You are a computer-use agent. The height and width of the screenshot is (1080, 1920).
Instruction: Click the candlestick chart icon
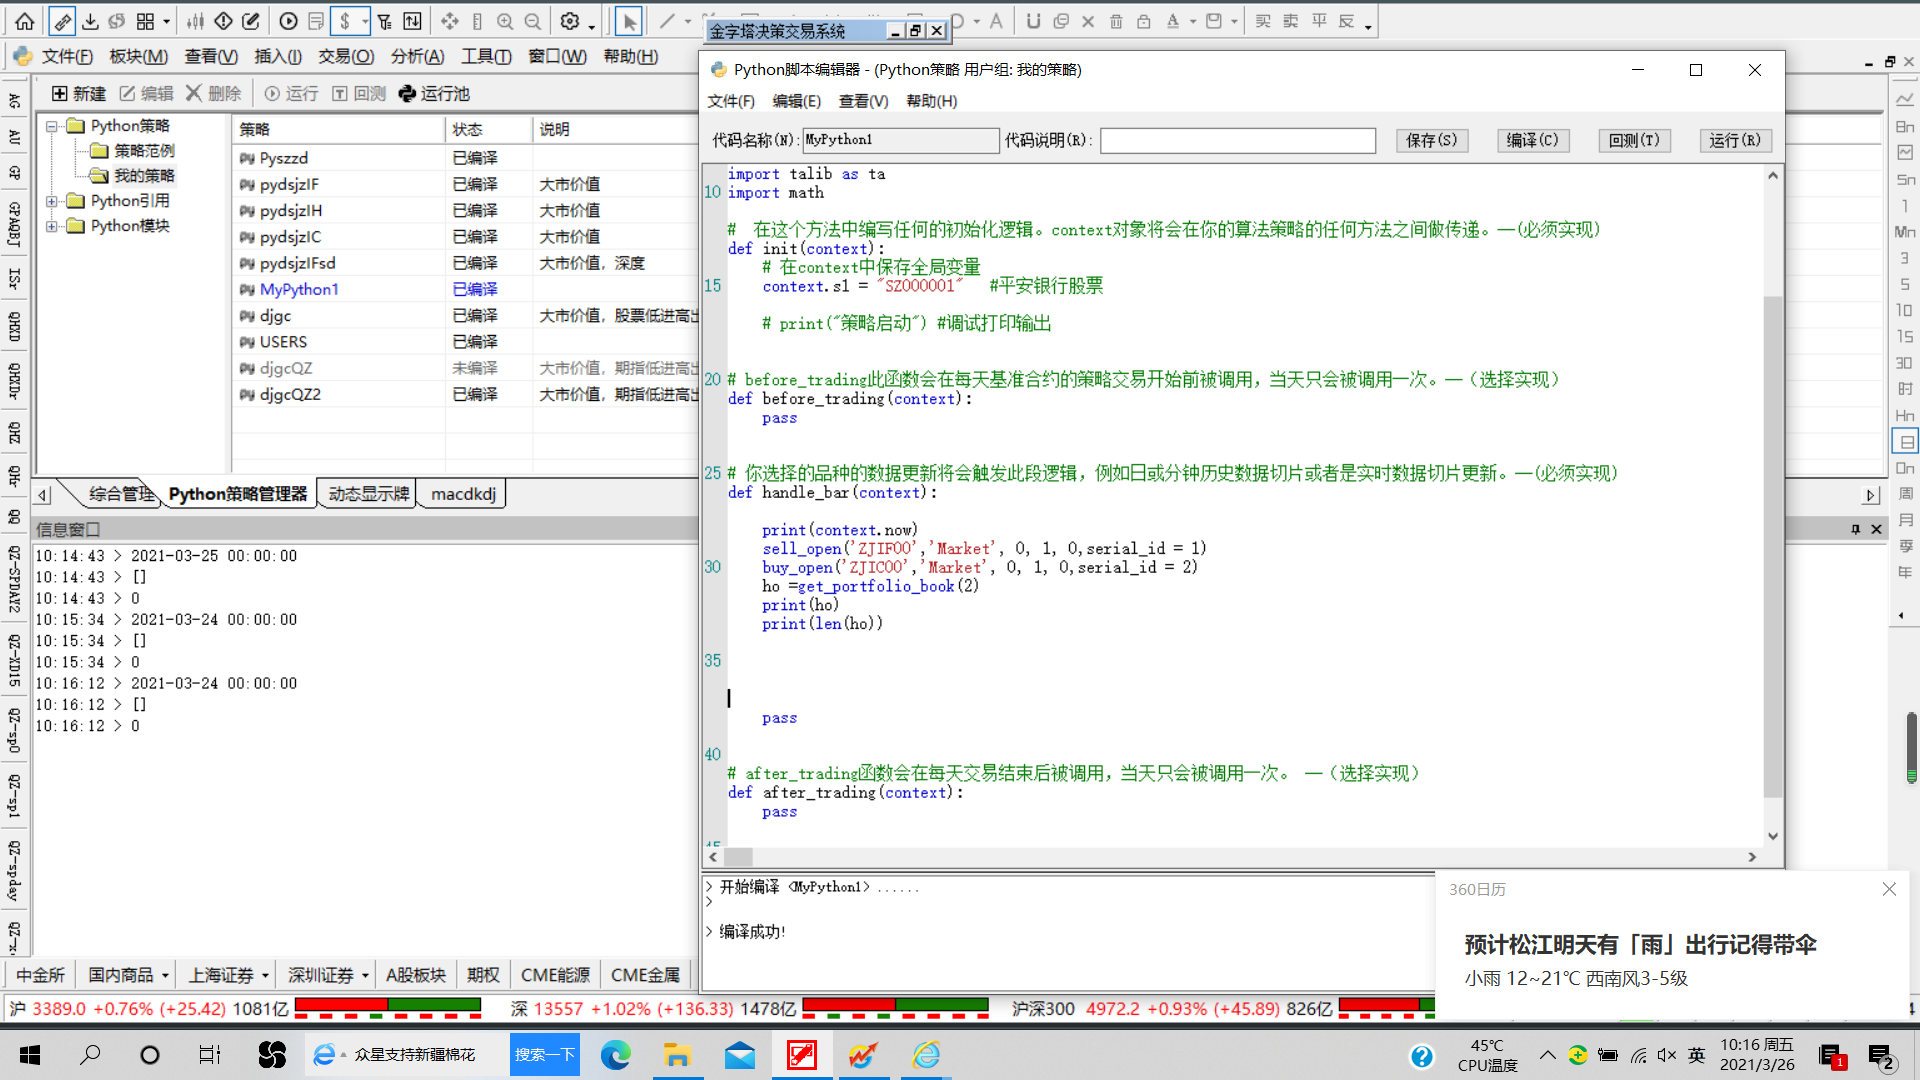point(196,21)
